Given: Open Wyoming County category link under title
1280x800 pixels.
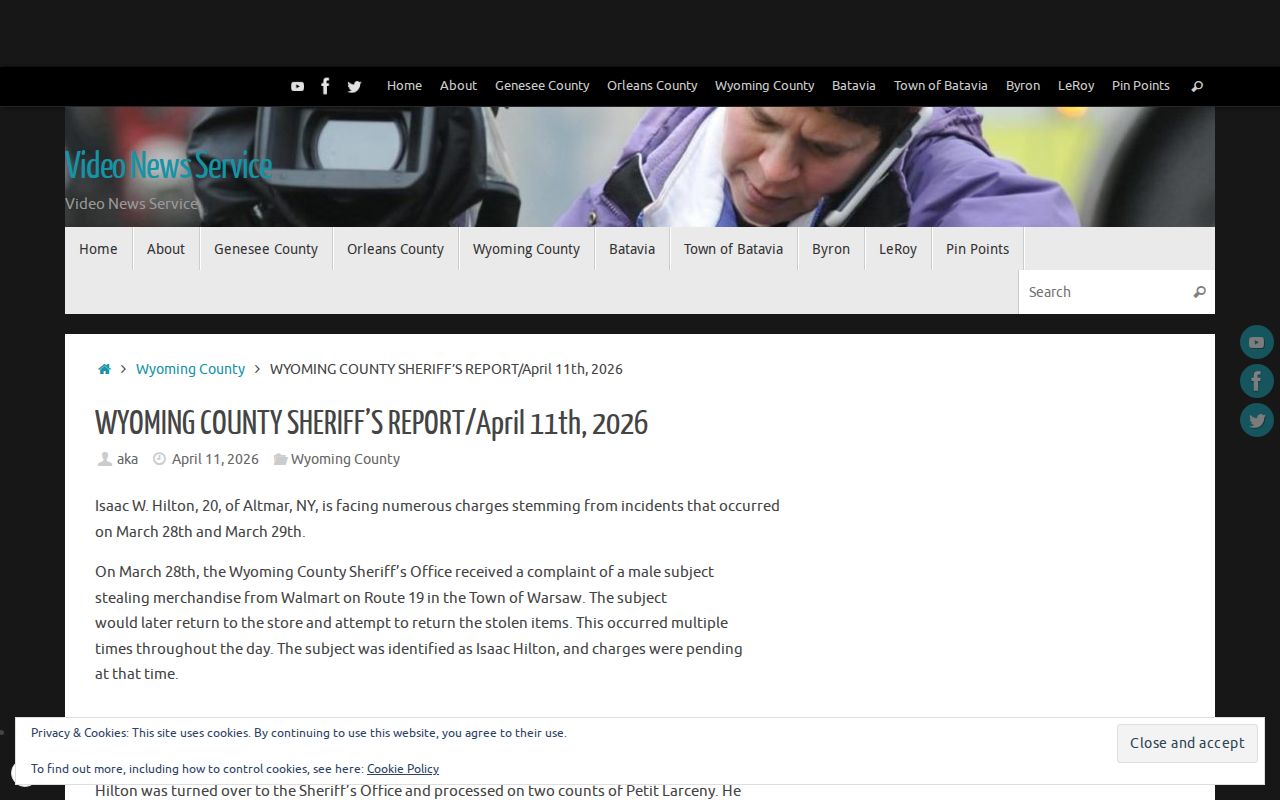Looking at the screenshot, I should (x=345, y=459).
